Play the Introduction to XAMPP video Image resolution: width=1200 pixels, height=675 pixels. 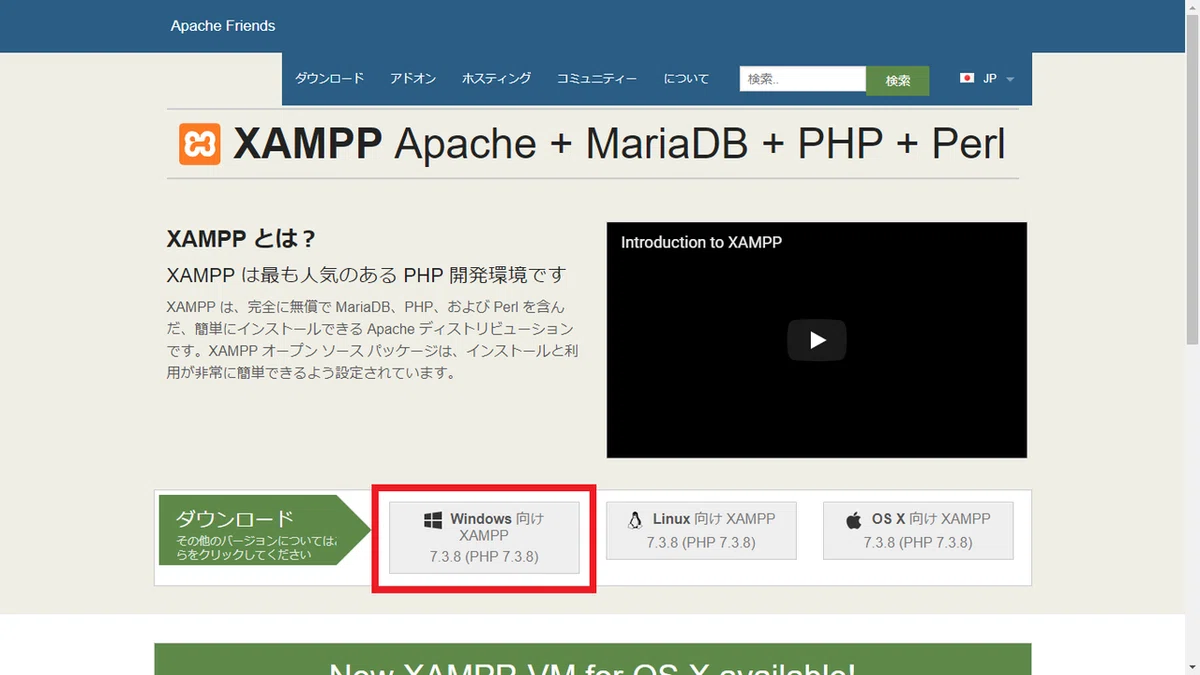[816, 340]
